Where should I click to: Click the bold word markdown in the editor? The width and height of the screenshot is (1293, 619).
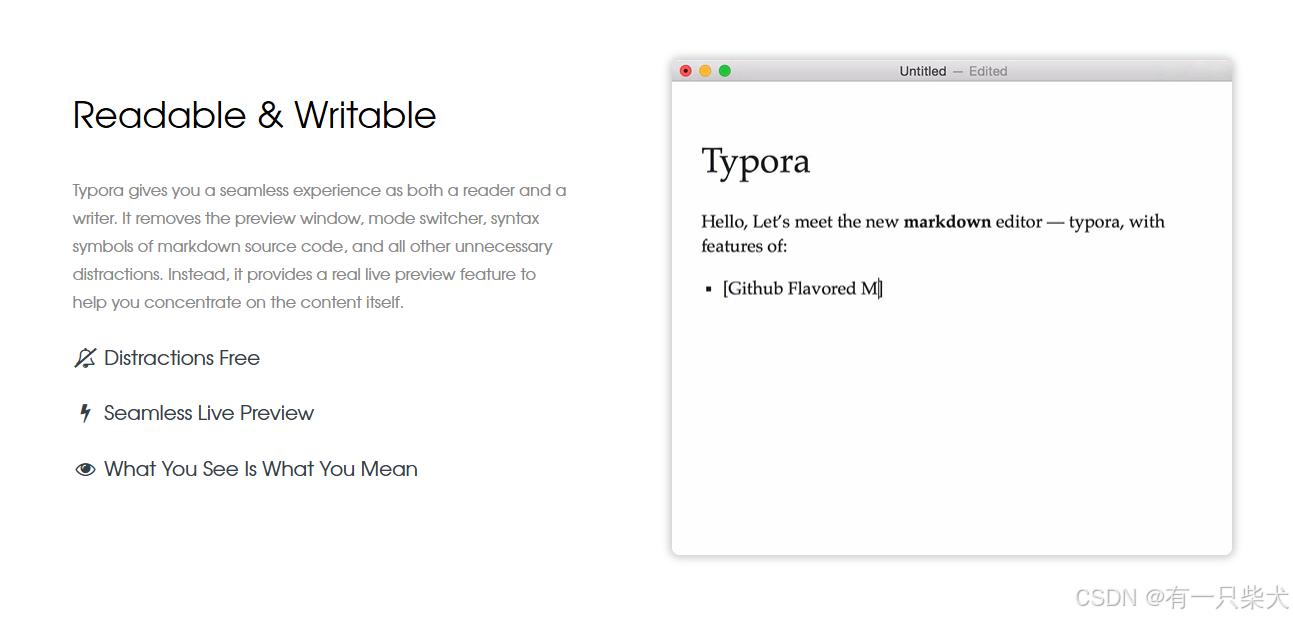tap(947, 221)
